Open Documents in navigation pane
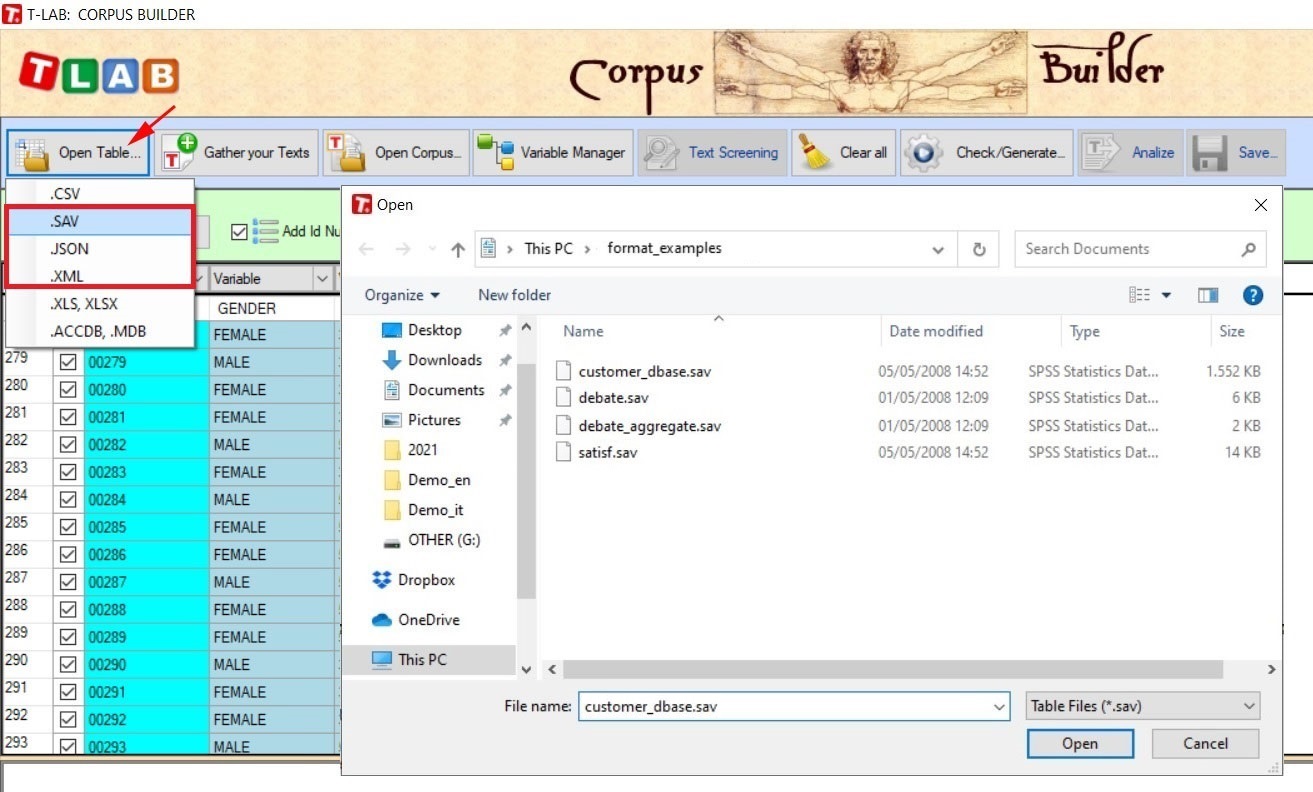This screenshot has height=792, width=1313. coord(446,390)
